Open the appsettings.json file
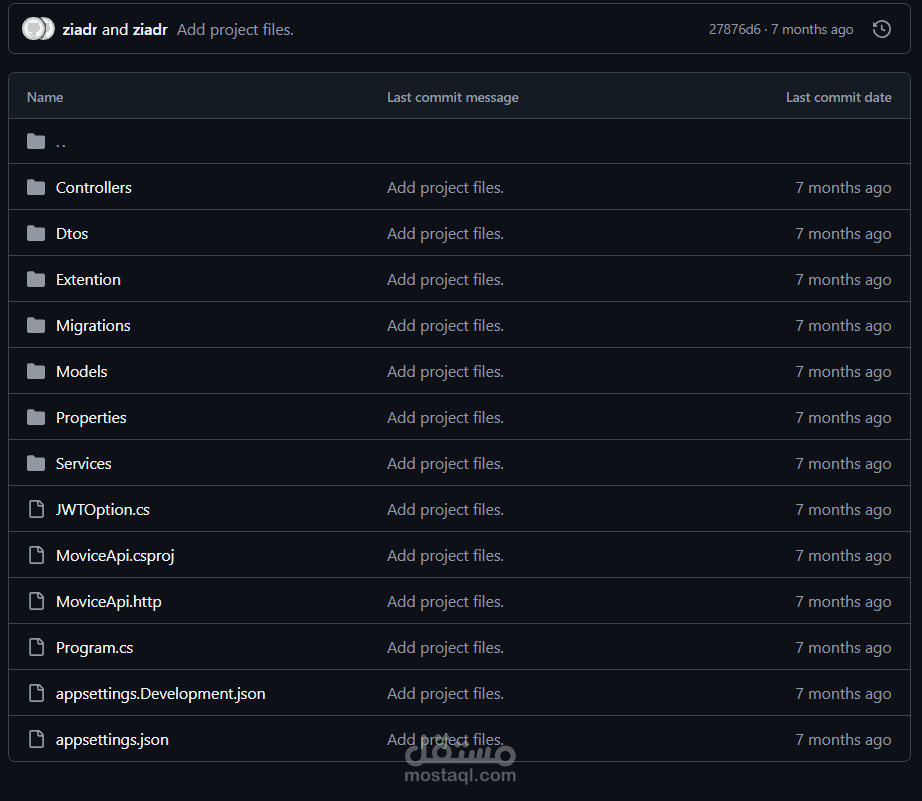 112,740
